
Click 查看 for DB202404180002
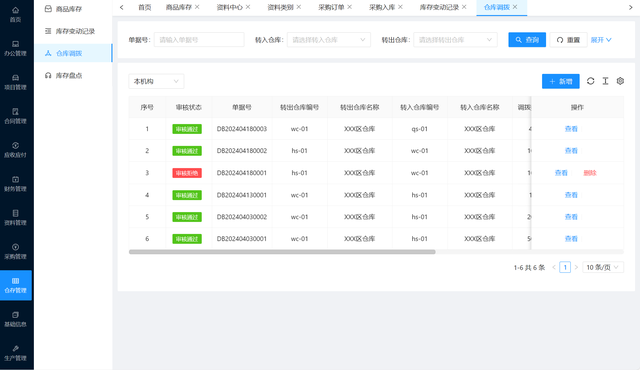(x=571, y=151)
